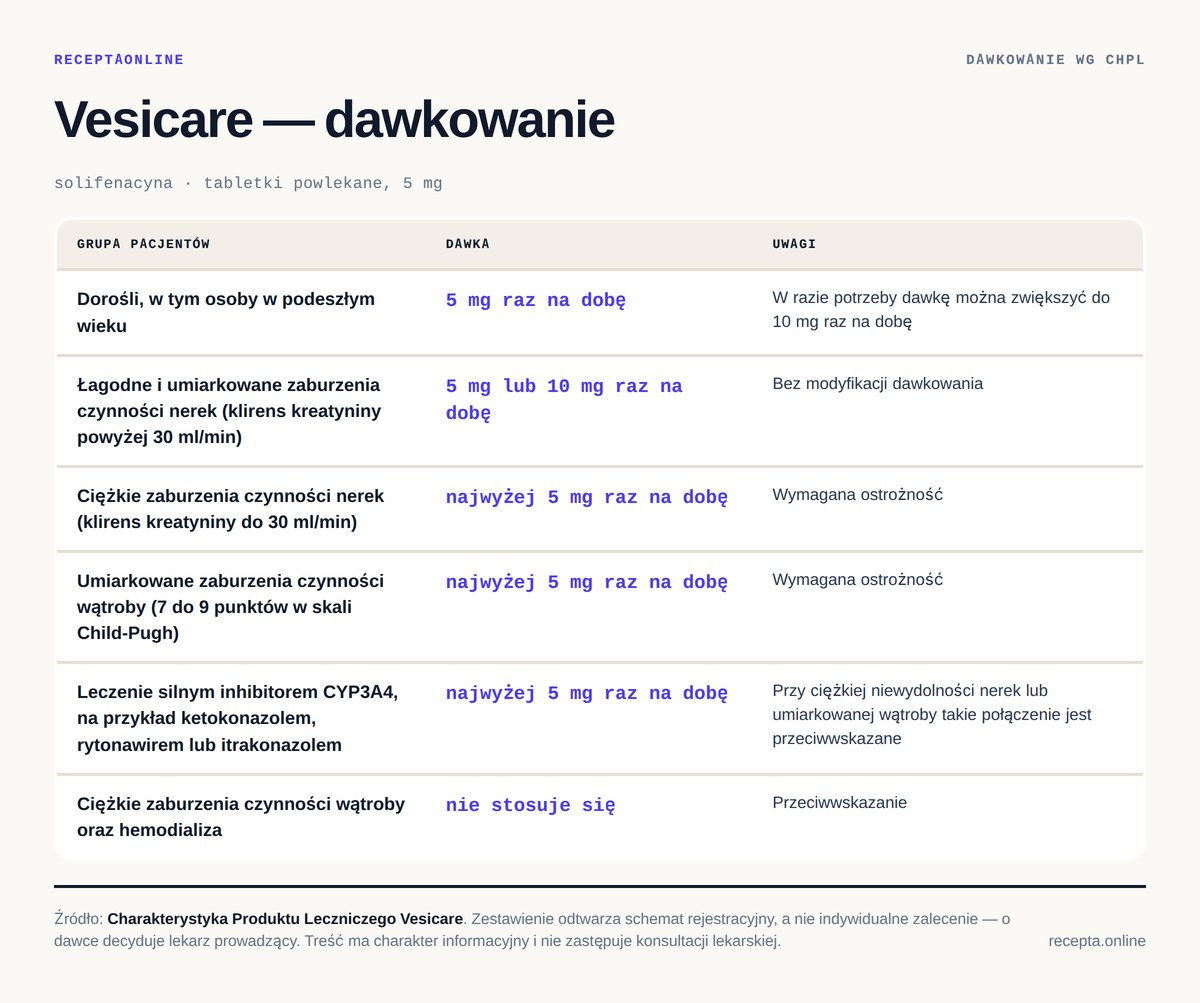
Task: Select row Łagodne i umiarkowane zaburzenia czynności nerek
Action: point(600,411)
